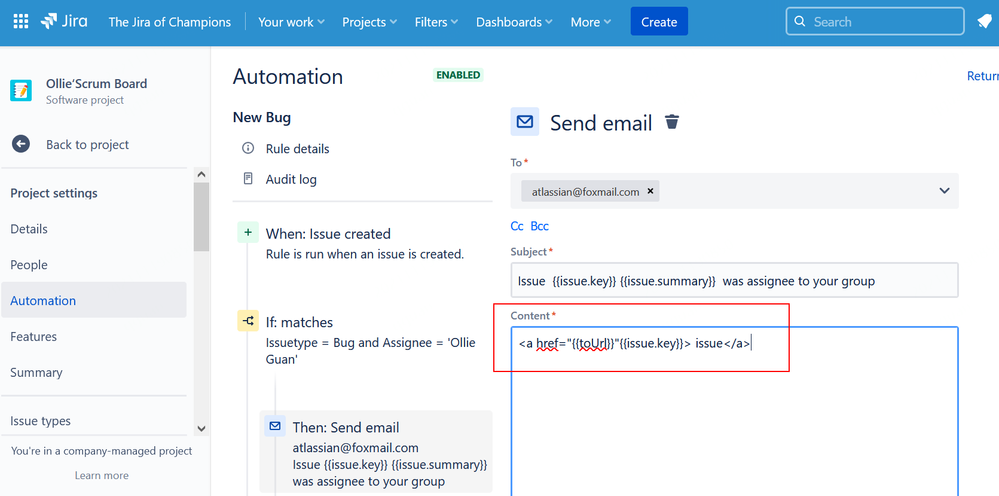
Task: Click the sidebar scrollbar thumb
Action: click(201, 216)
